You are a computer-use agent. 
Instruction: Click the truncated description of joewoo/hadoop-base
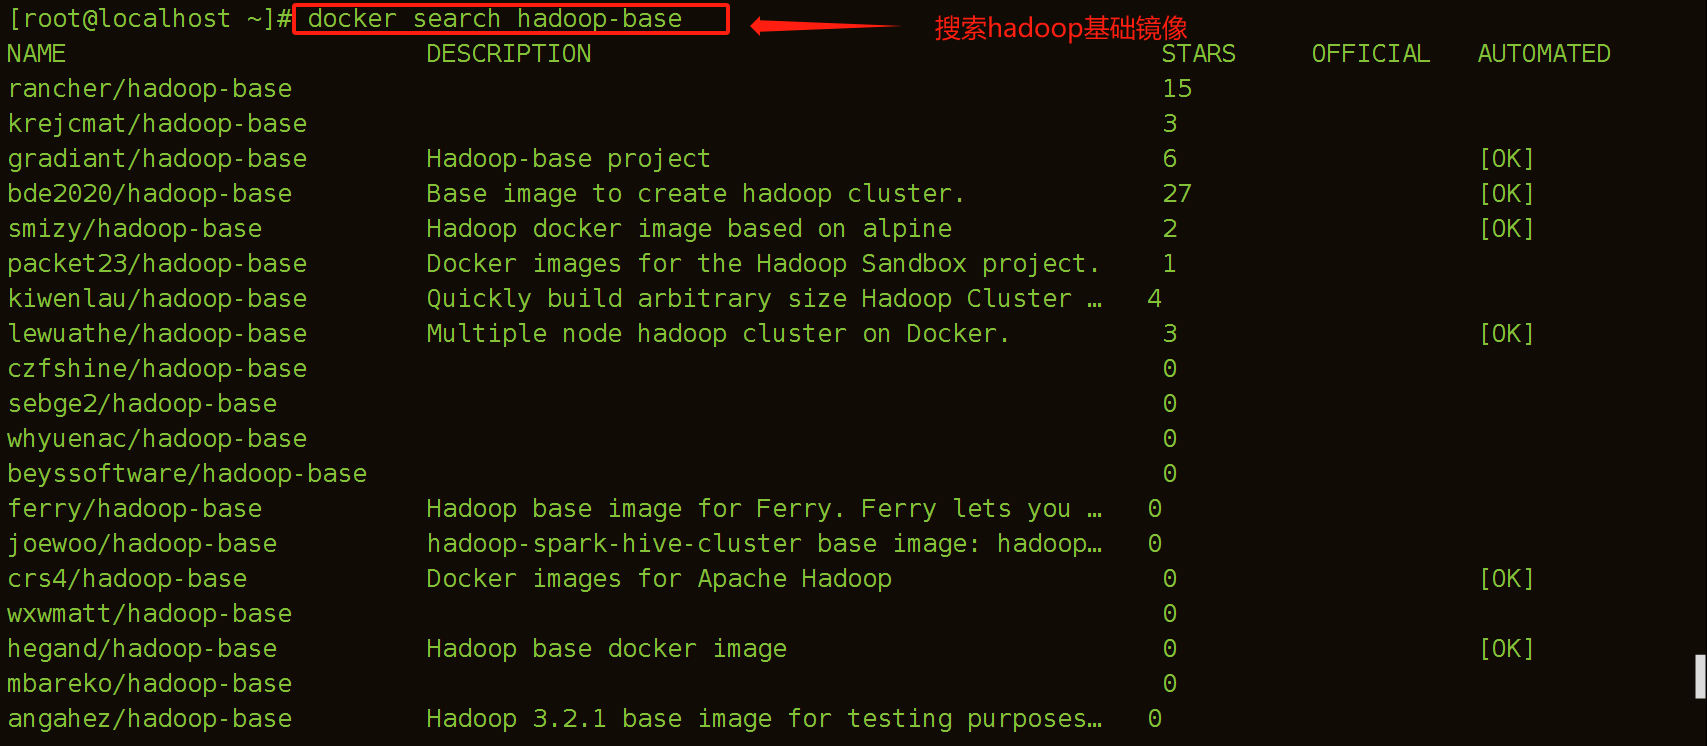(x=764, y=544)
